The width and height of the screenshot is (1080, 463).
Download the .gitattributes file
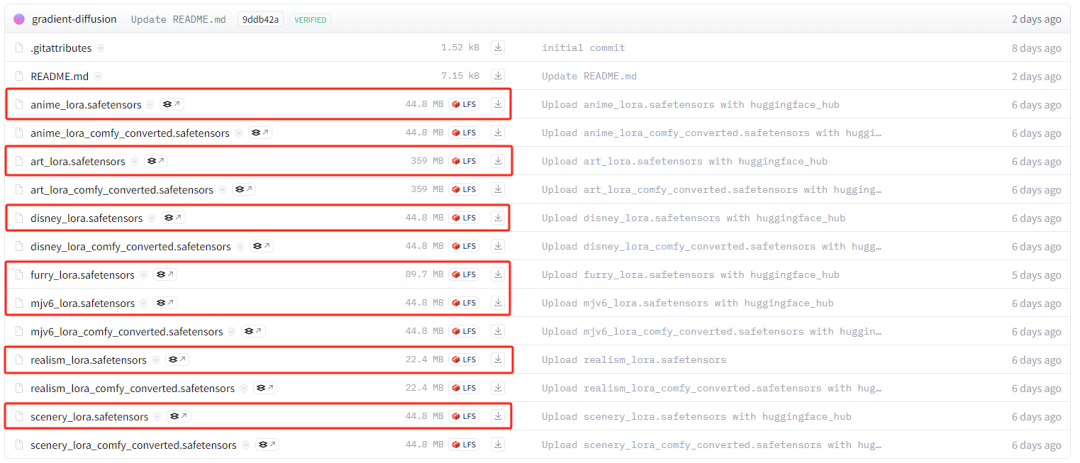pyautogui.click(x=498, y=48)
